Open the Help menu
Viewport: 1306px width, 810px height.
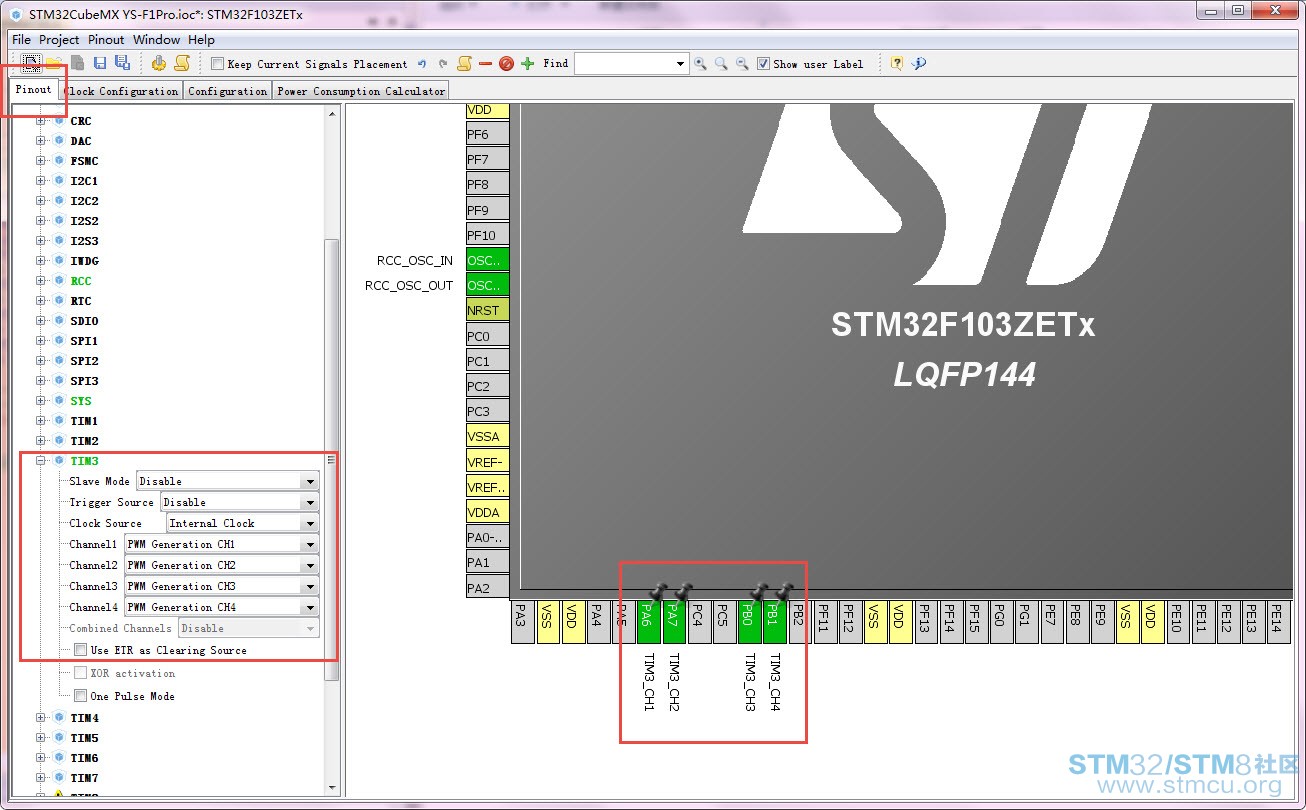(x=202, y=40)
